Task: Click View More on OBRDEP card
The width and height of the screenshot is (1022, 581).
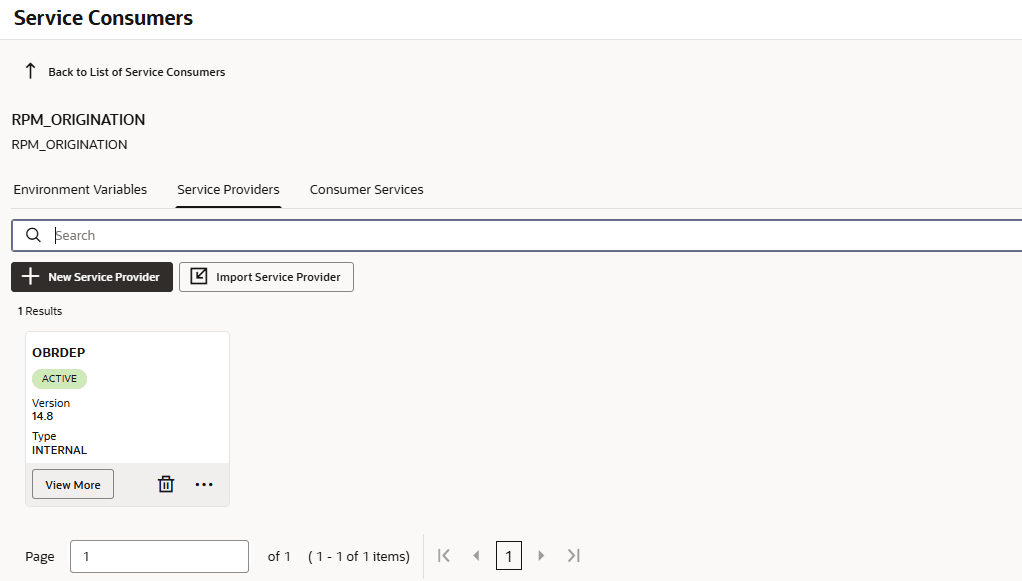Action: pyautogui.click(x=73, y=484)
